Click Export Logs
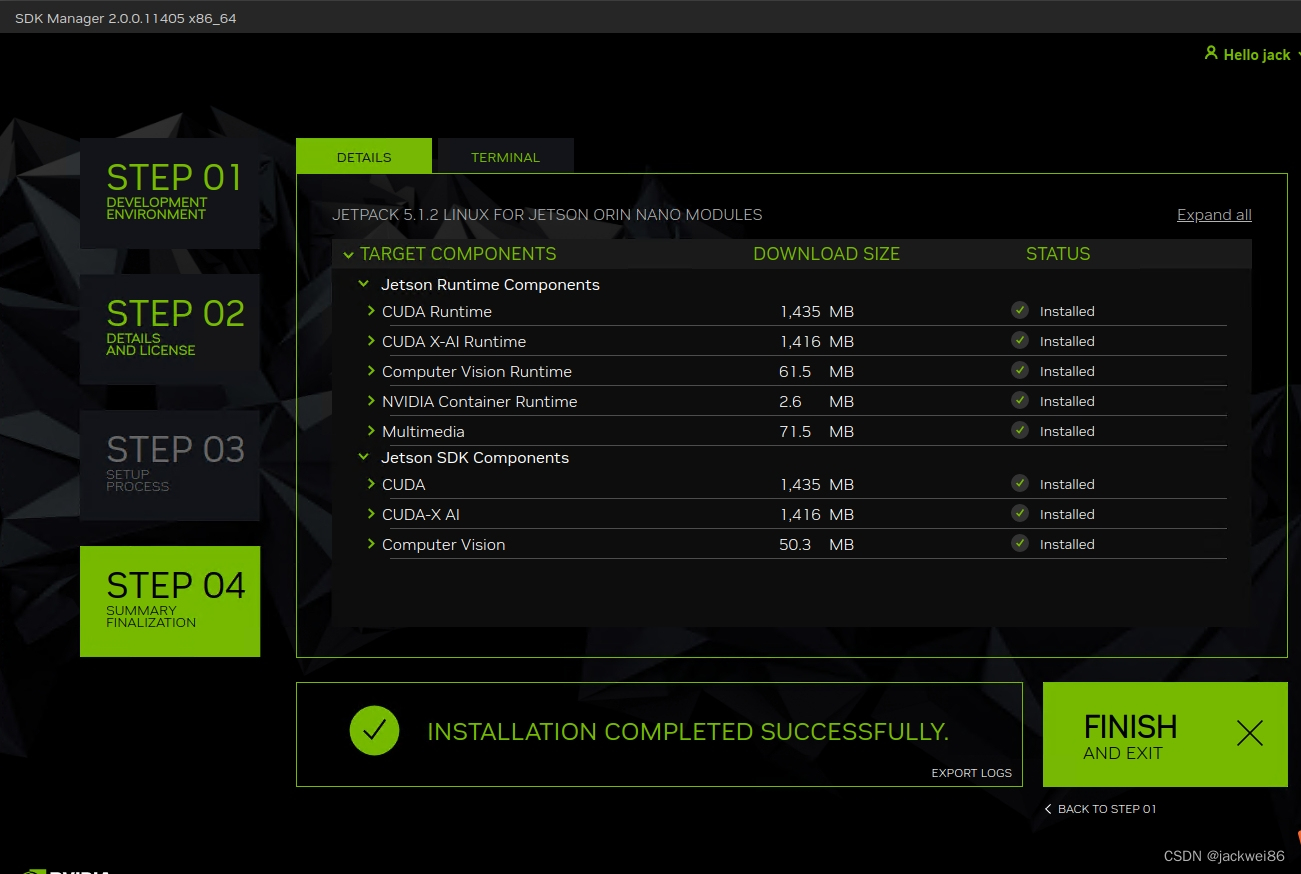 971,773
